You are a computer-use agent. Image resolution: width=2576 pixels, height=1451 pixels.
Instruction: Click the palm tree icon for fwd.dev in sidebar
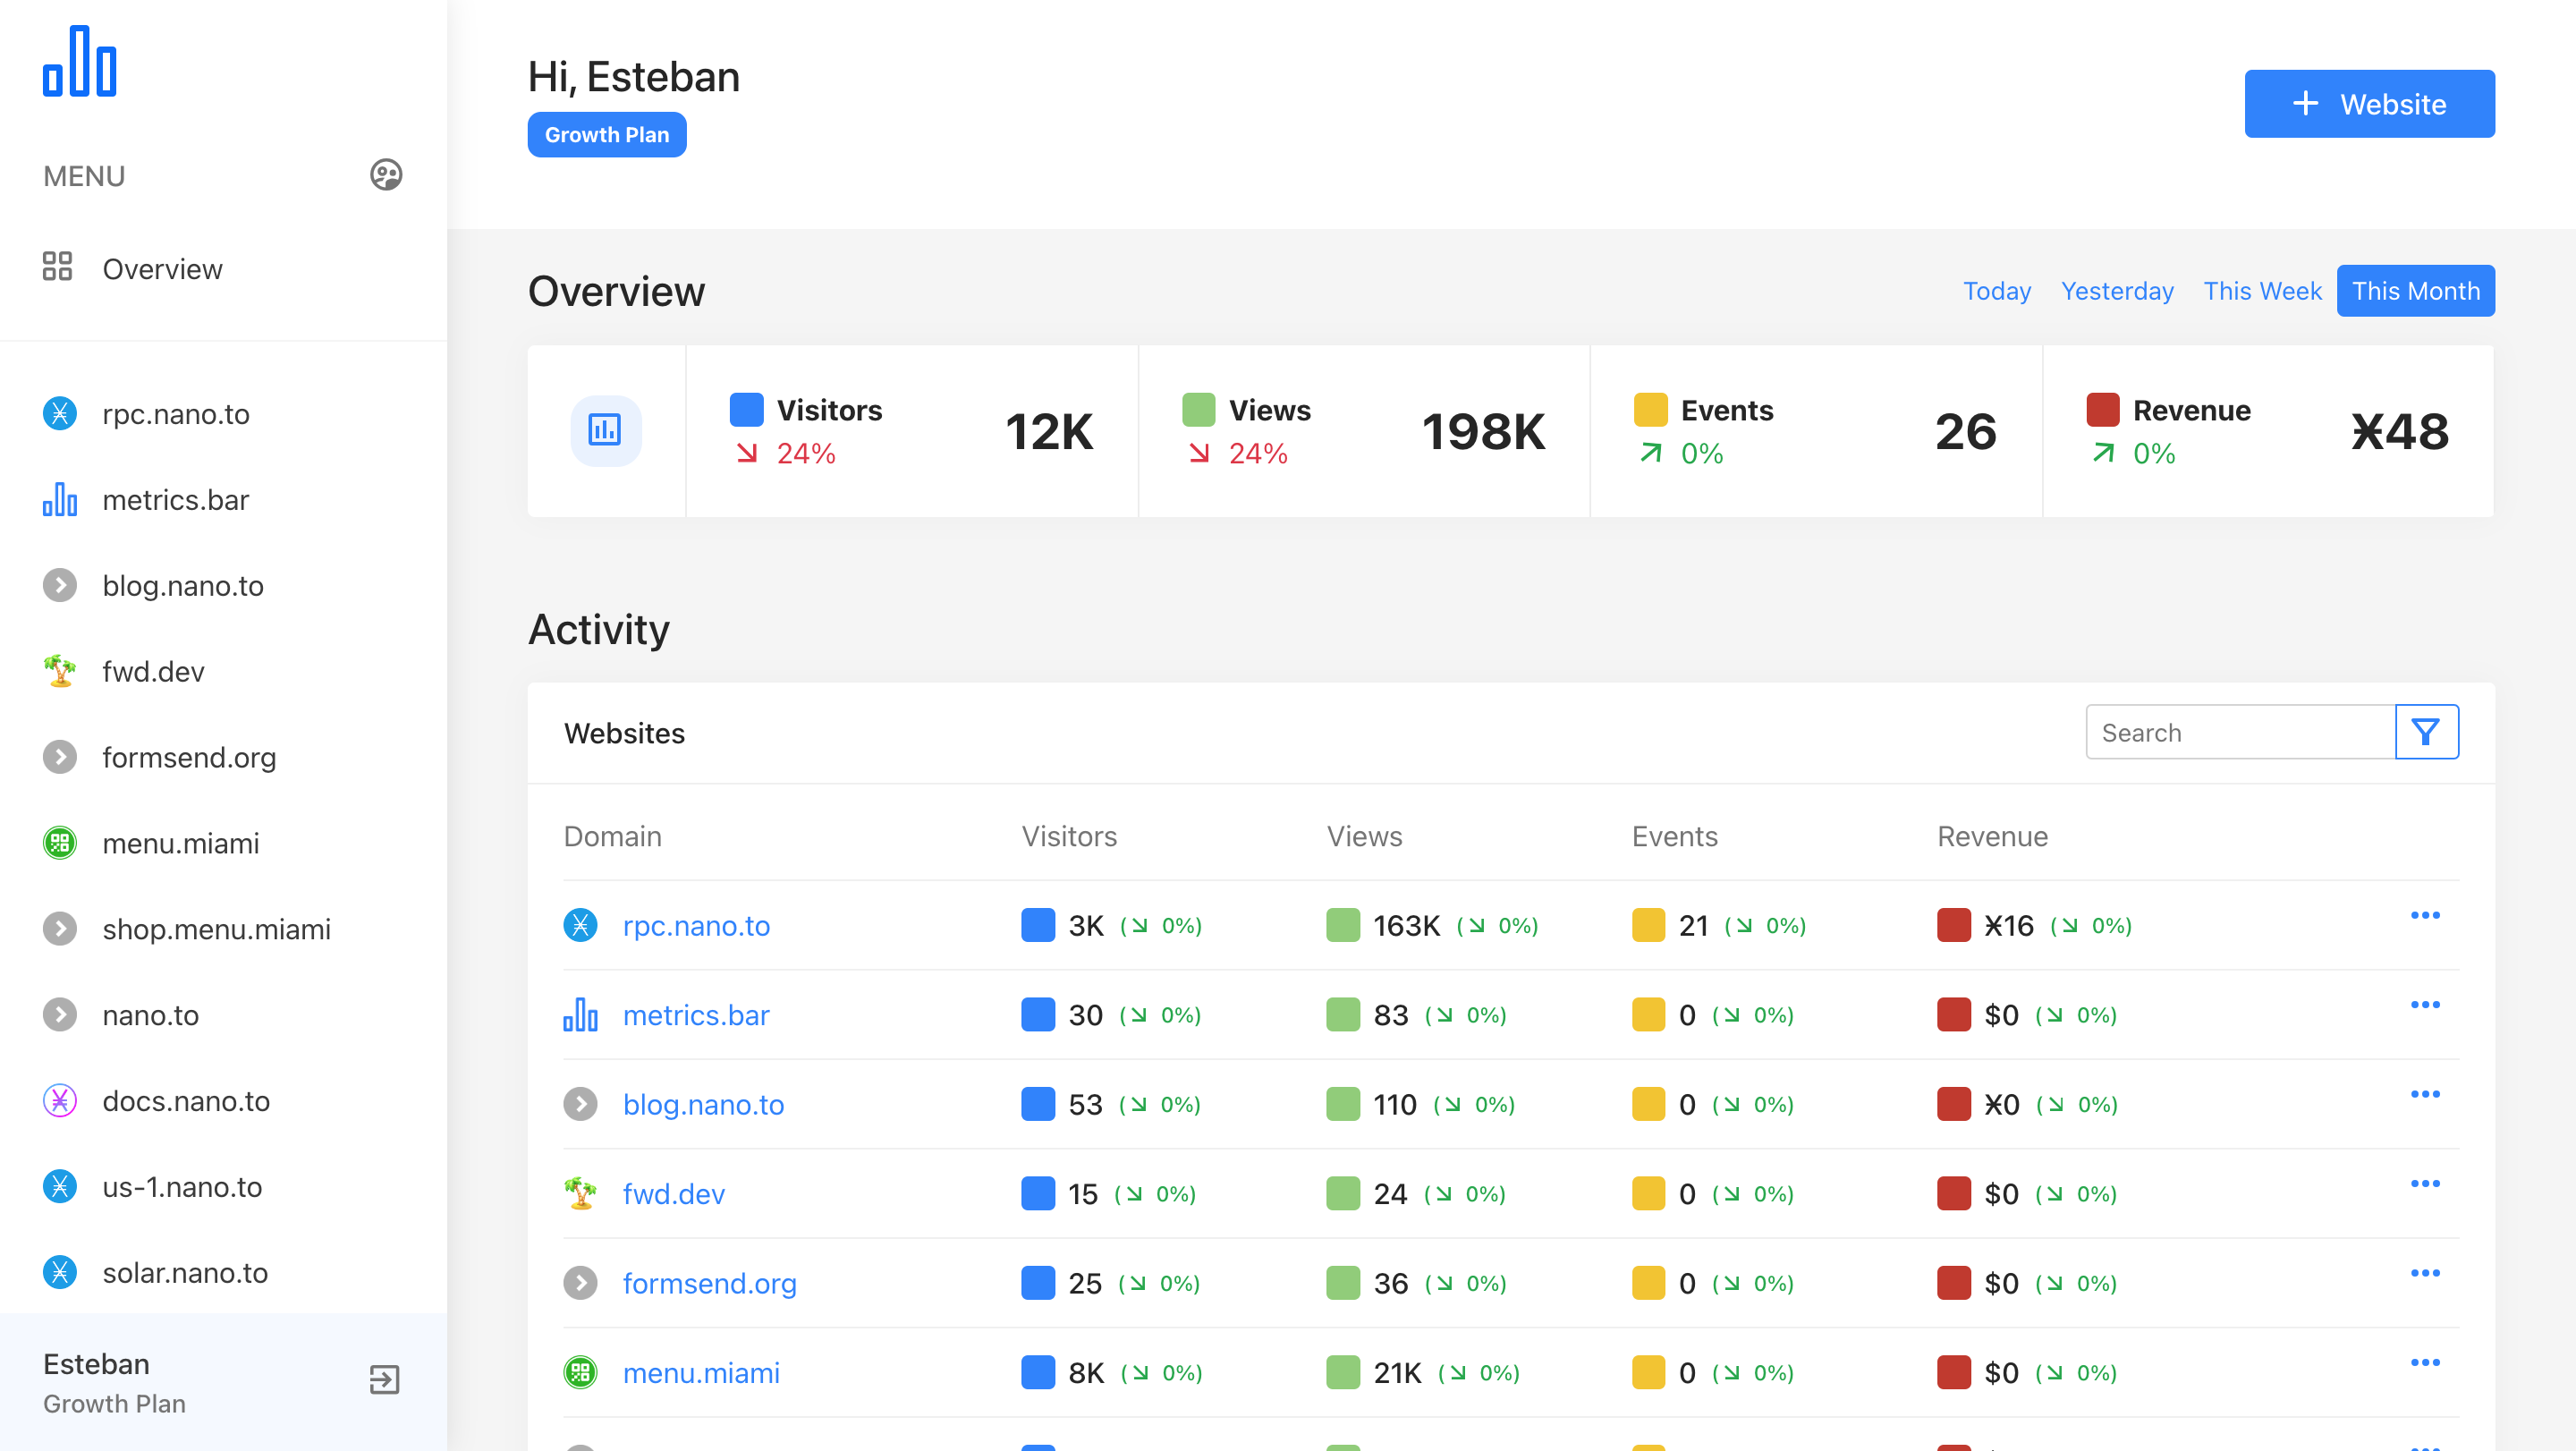pos(60,671)
